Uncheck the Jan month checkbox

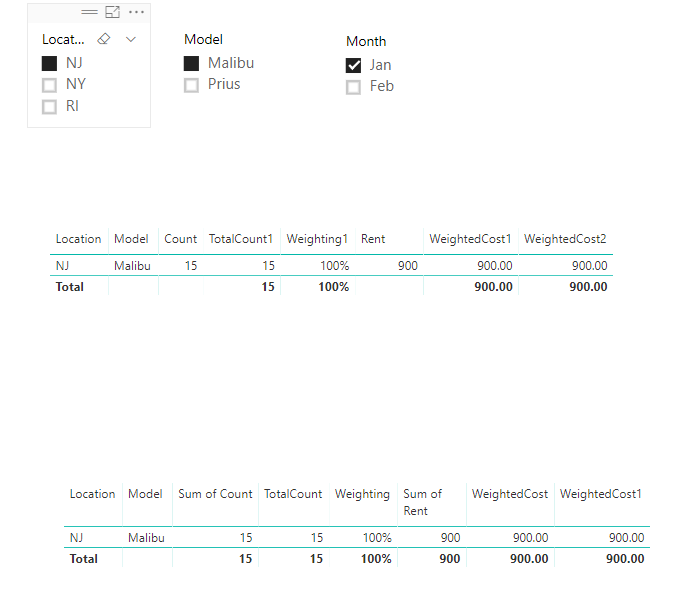[x=353, y=66]
